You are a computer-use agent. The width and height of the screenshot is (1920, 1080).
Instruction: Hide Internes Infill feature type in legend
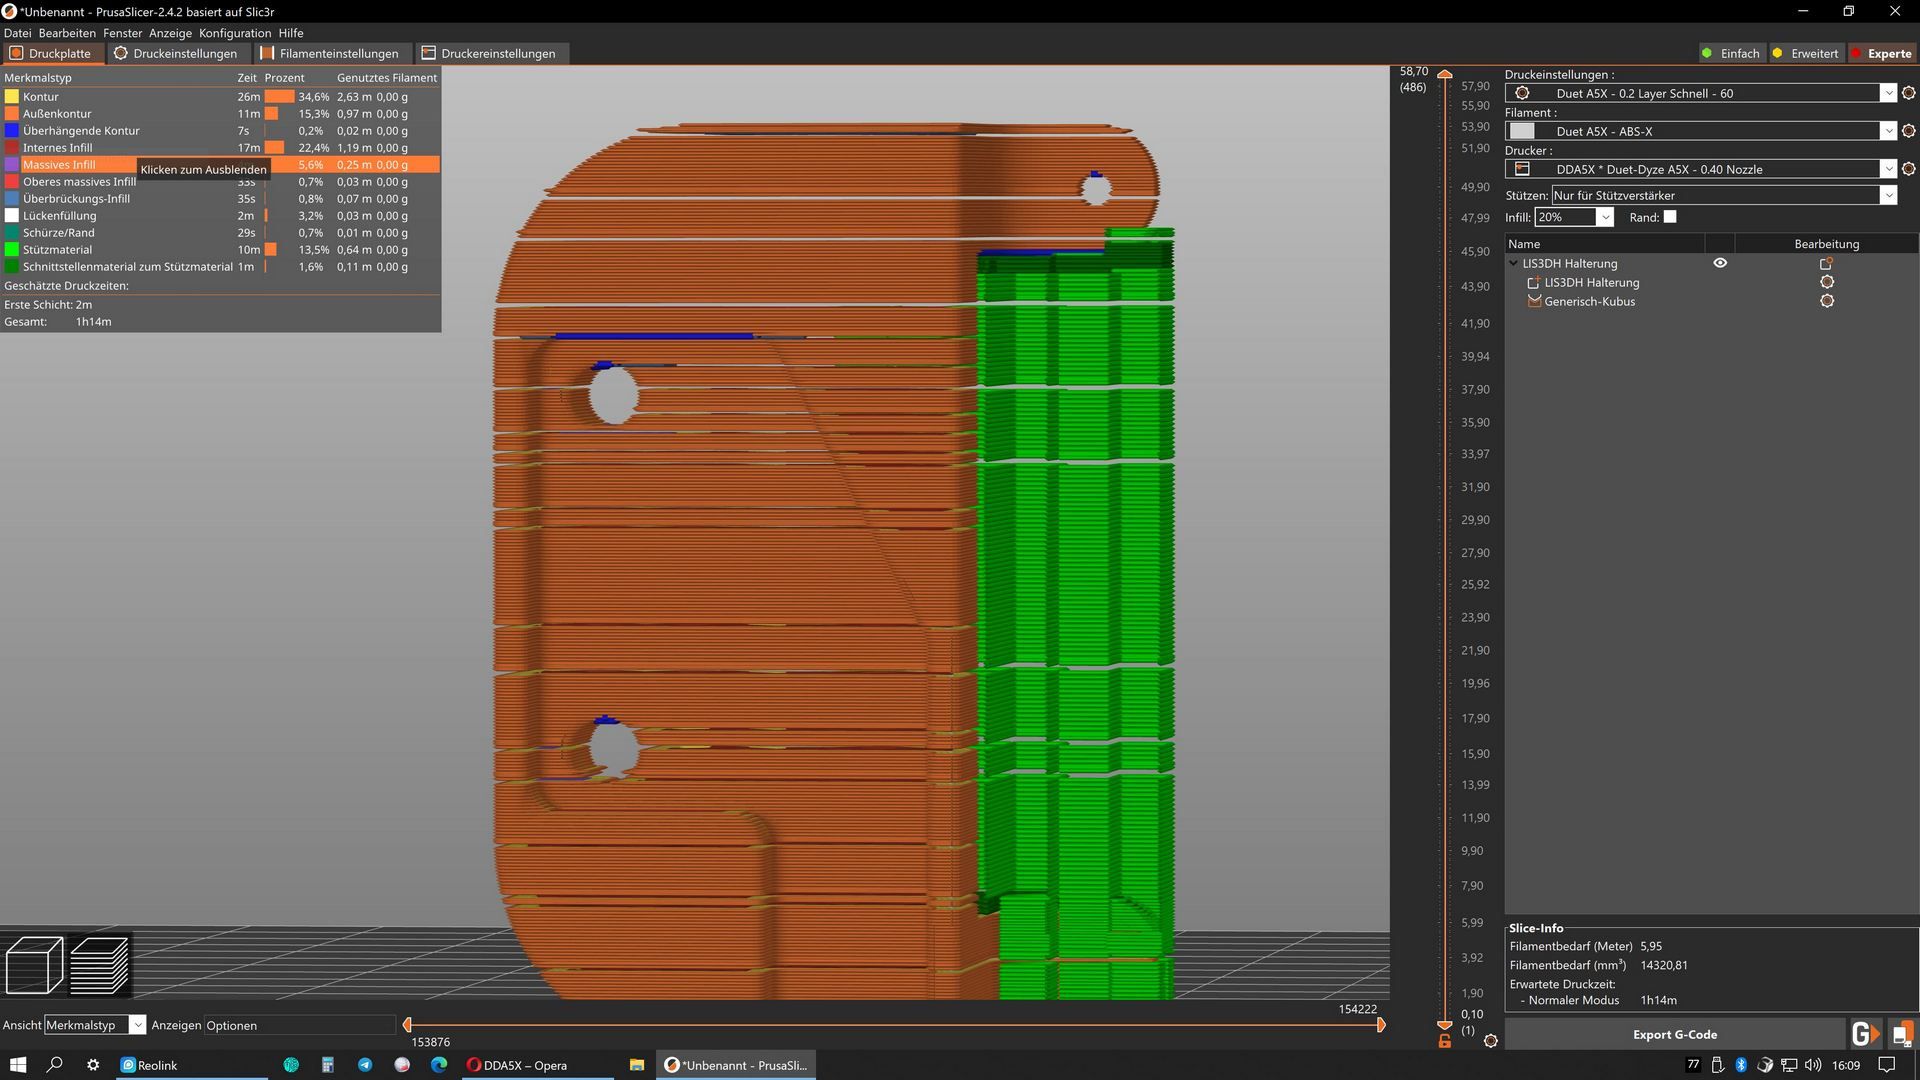point(220,148)
